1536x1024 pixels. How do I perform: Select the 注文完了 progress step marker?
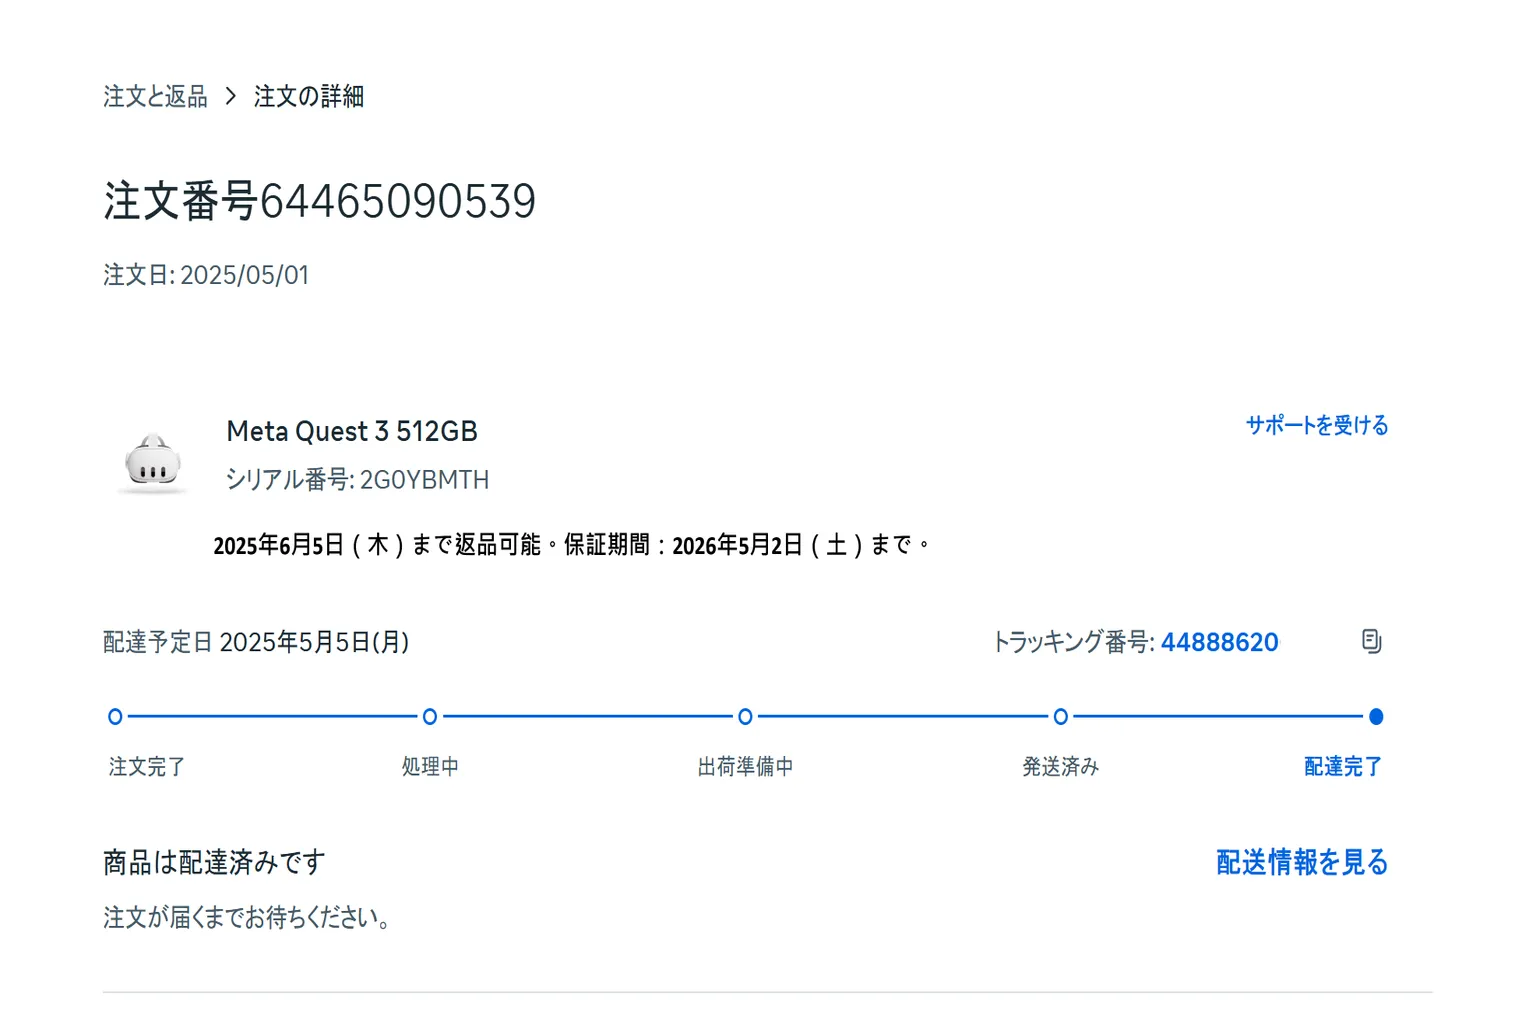pyautogui.click(x=115, y=716)
